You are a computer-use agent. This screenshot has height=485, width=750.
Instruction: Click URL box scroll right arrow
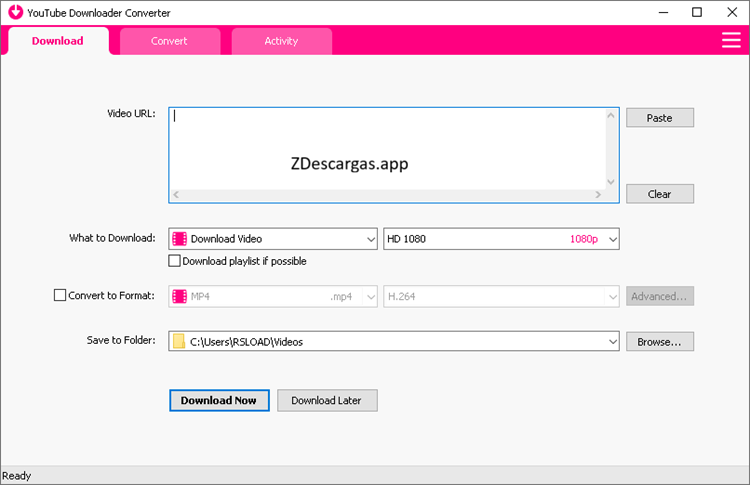(598, 194)
